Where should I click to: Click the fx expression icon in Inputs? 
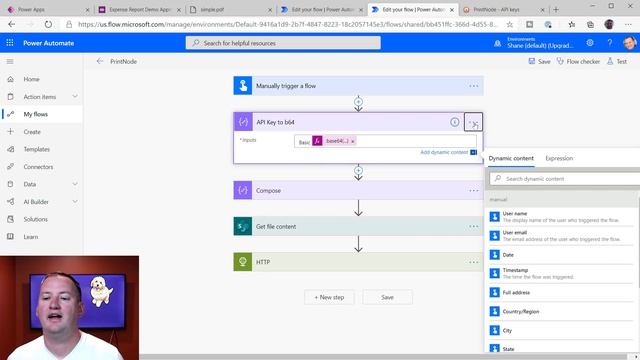(x=317, y=141)
